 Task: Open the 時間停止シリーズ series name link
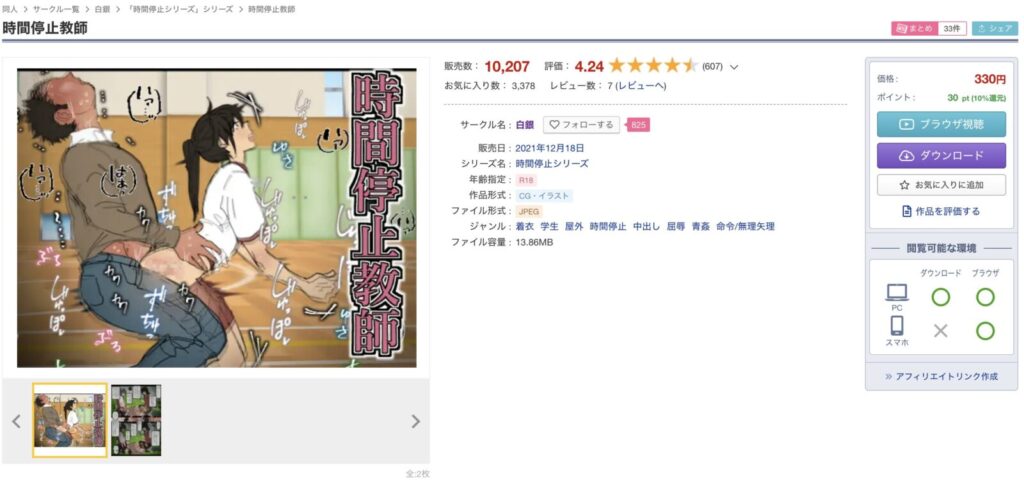pyautogui.click(x=552, y=163)
